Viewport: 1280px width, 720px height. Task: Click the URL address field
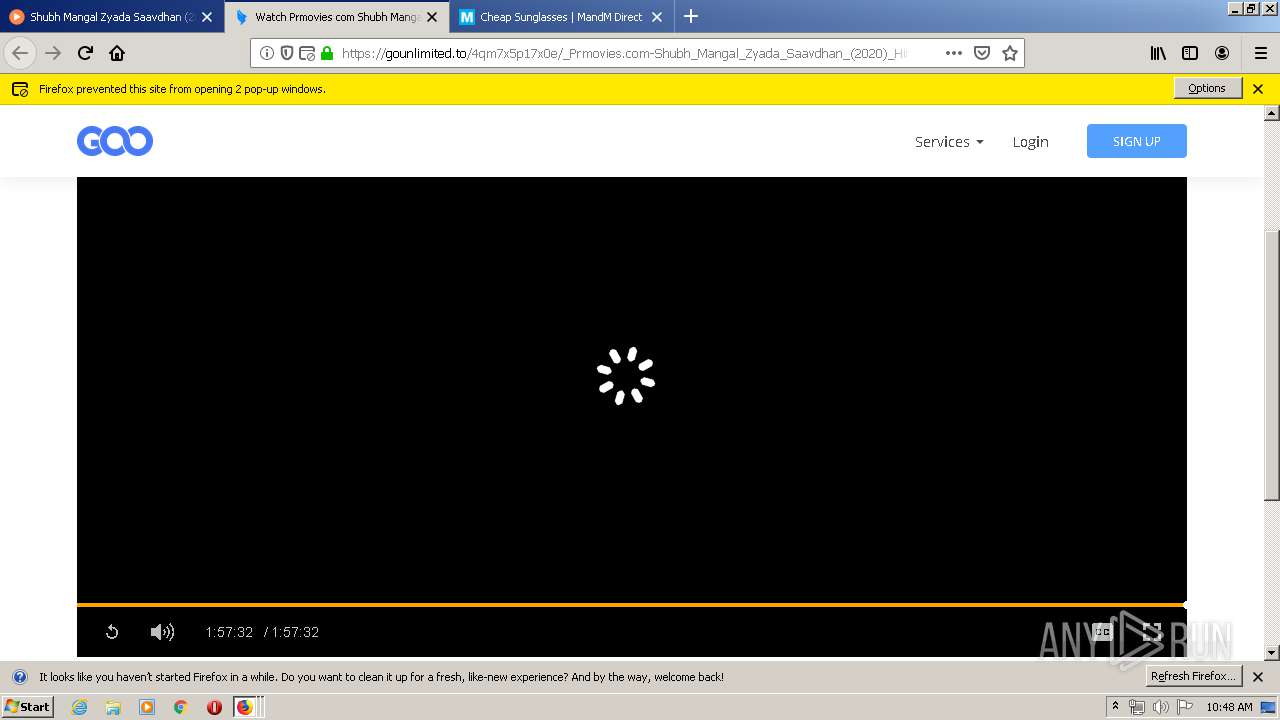point(622,53)
